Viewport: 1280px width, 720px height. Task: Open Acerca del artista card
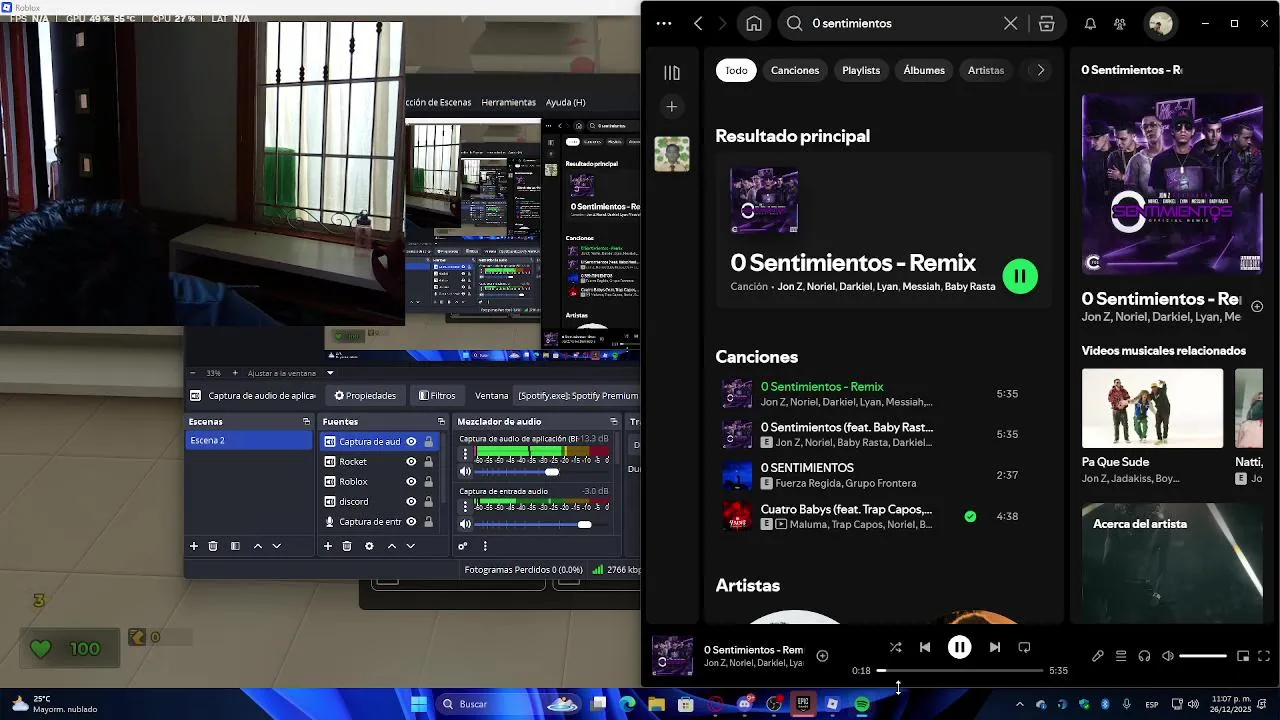(x=1172, y=563)
